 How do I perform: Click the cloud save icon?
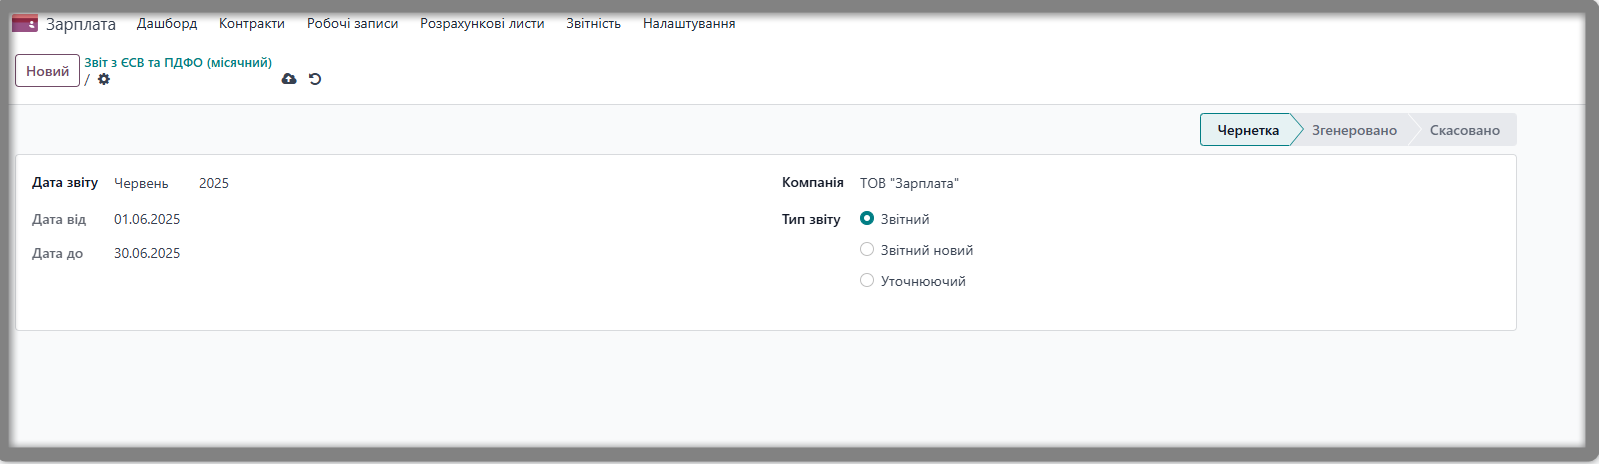289,79
